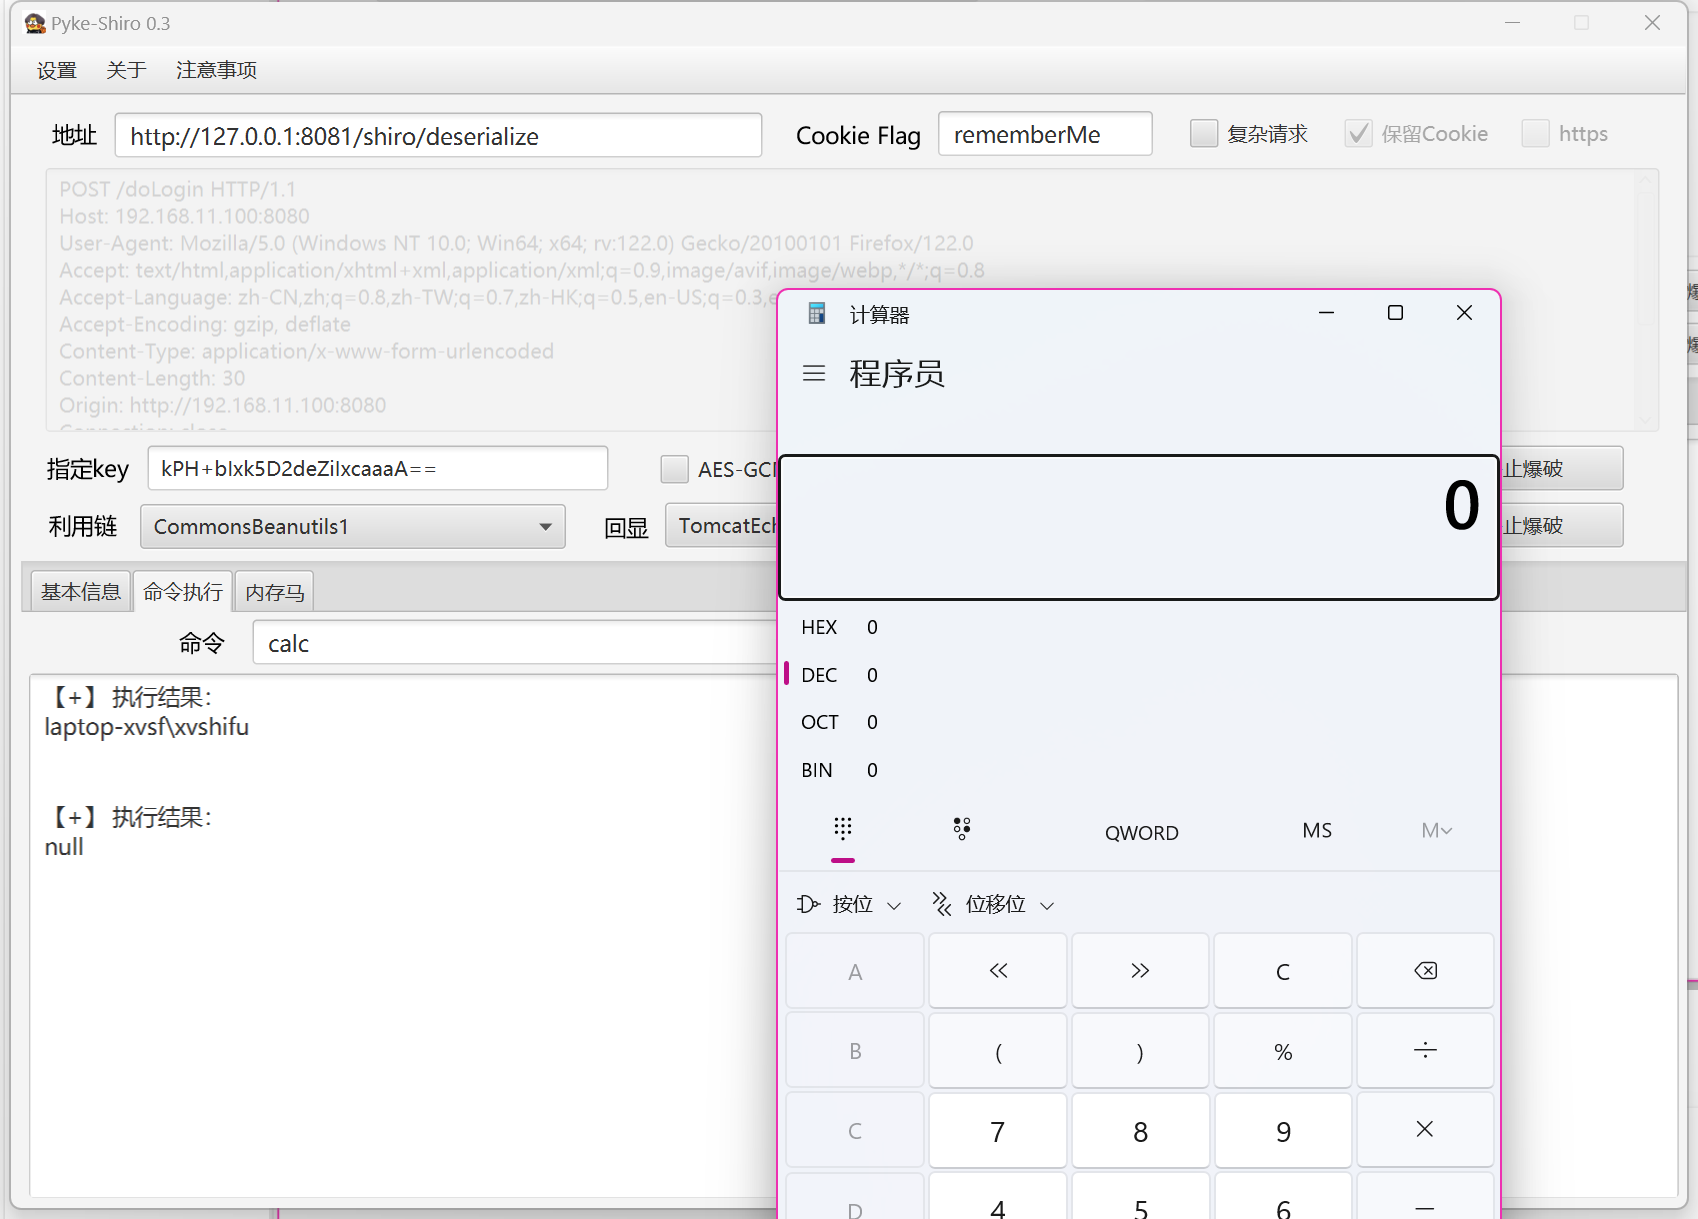The width and height of the screenshot is (1698, 1219).
Task: Maximize the calculator window
Action: 1395,313
